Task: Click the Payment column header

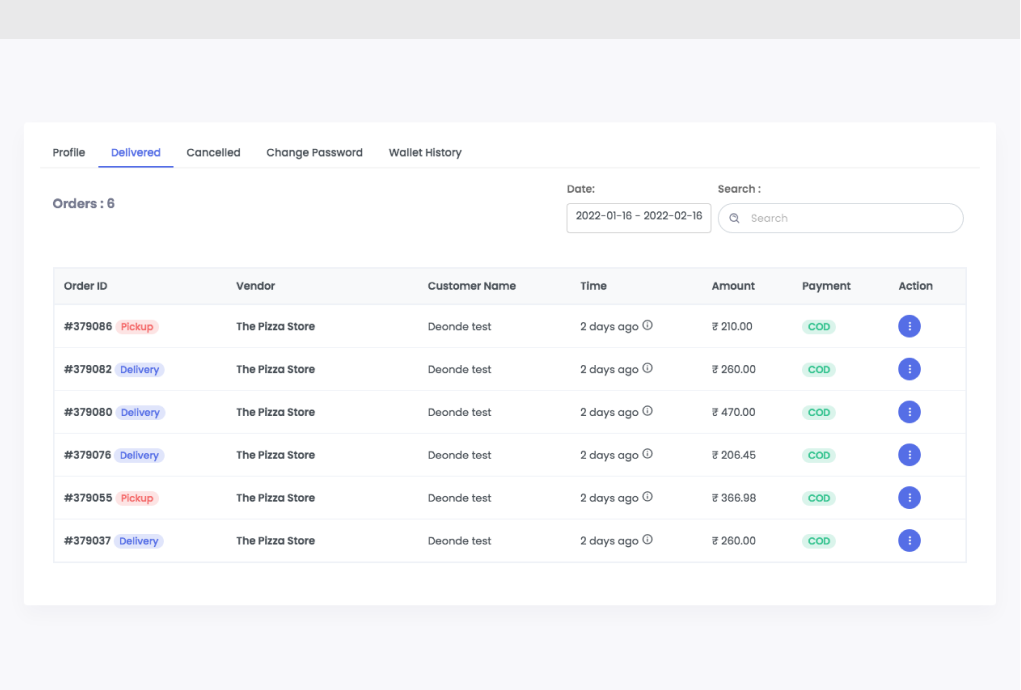Action: (x=826, y=286)
